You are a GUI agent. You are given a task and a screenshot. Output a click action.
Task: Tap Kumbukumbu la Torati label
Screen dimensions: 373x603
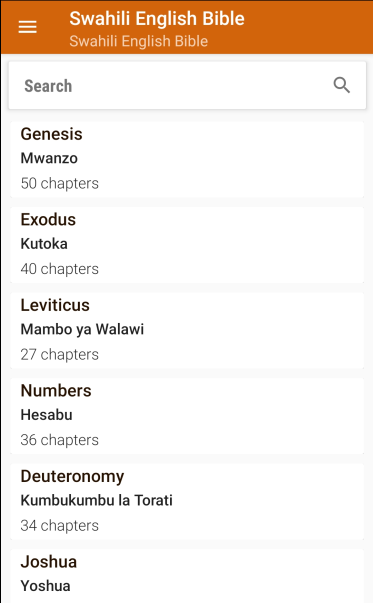[97, 500]
